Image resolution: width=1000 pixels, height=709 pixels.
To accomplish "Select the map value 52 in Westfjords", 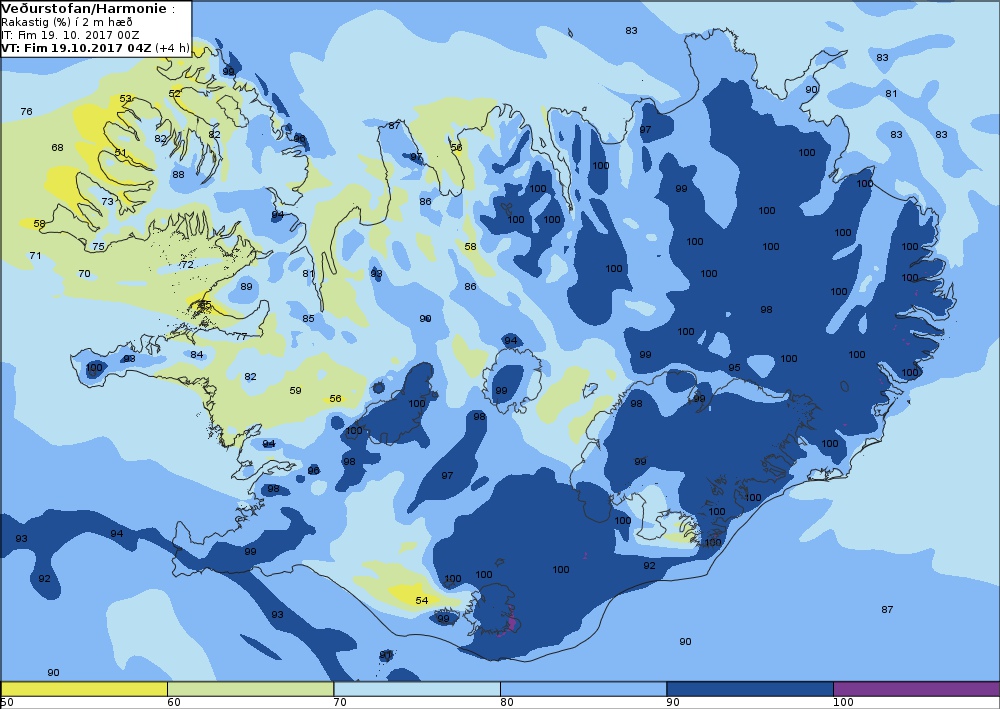I will click(175, 93).
